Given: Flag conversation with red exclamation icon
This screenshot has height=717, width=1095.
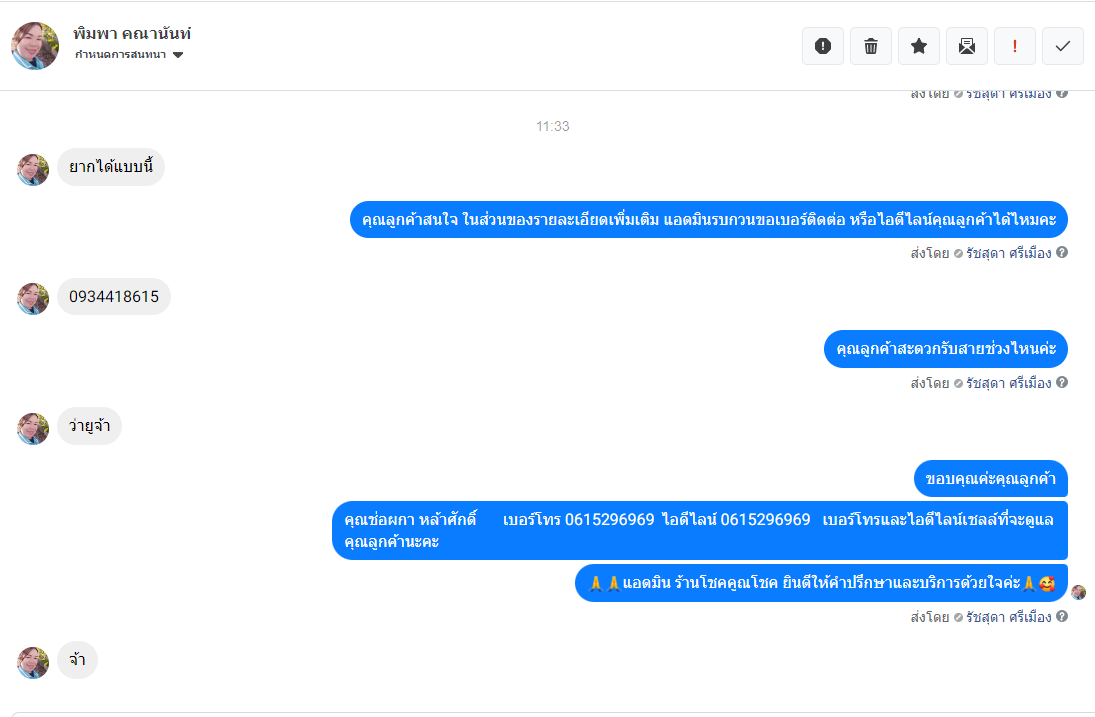Looking at the screenshot, I should coord(1015,46).
